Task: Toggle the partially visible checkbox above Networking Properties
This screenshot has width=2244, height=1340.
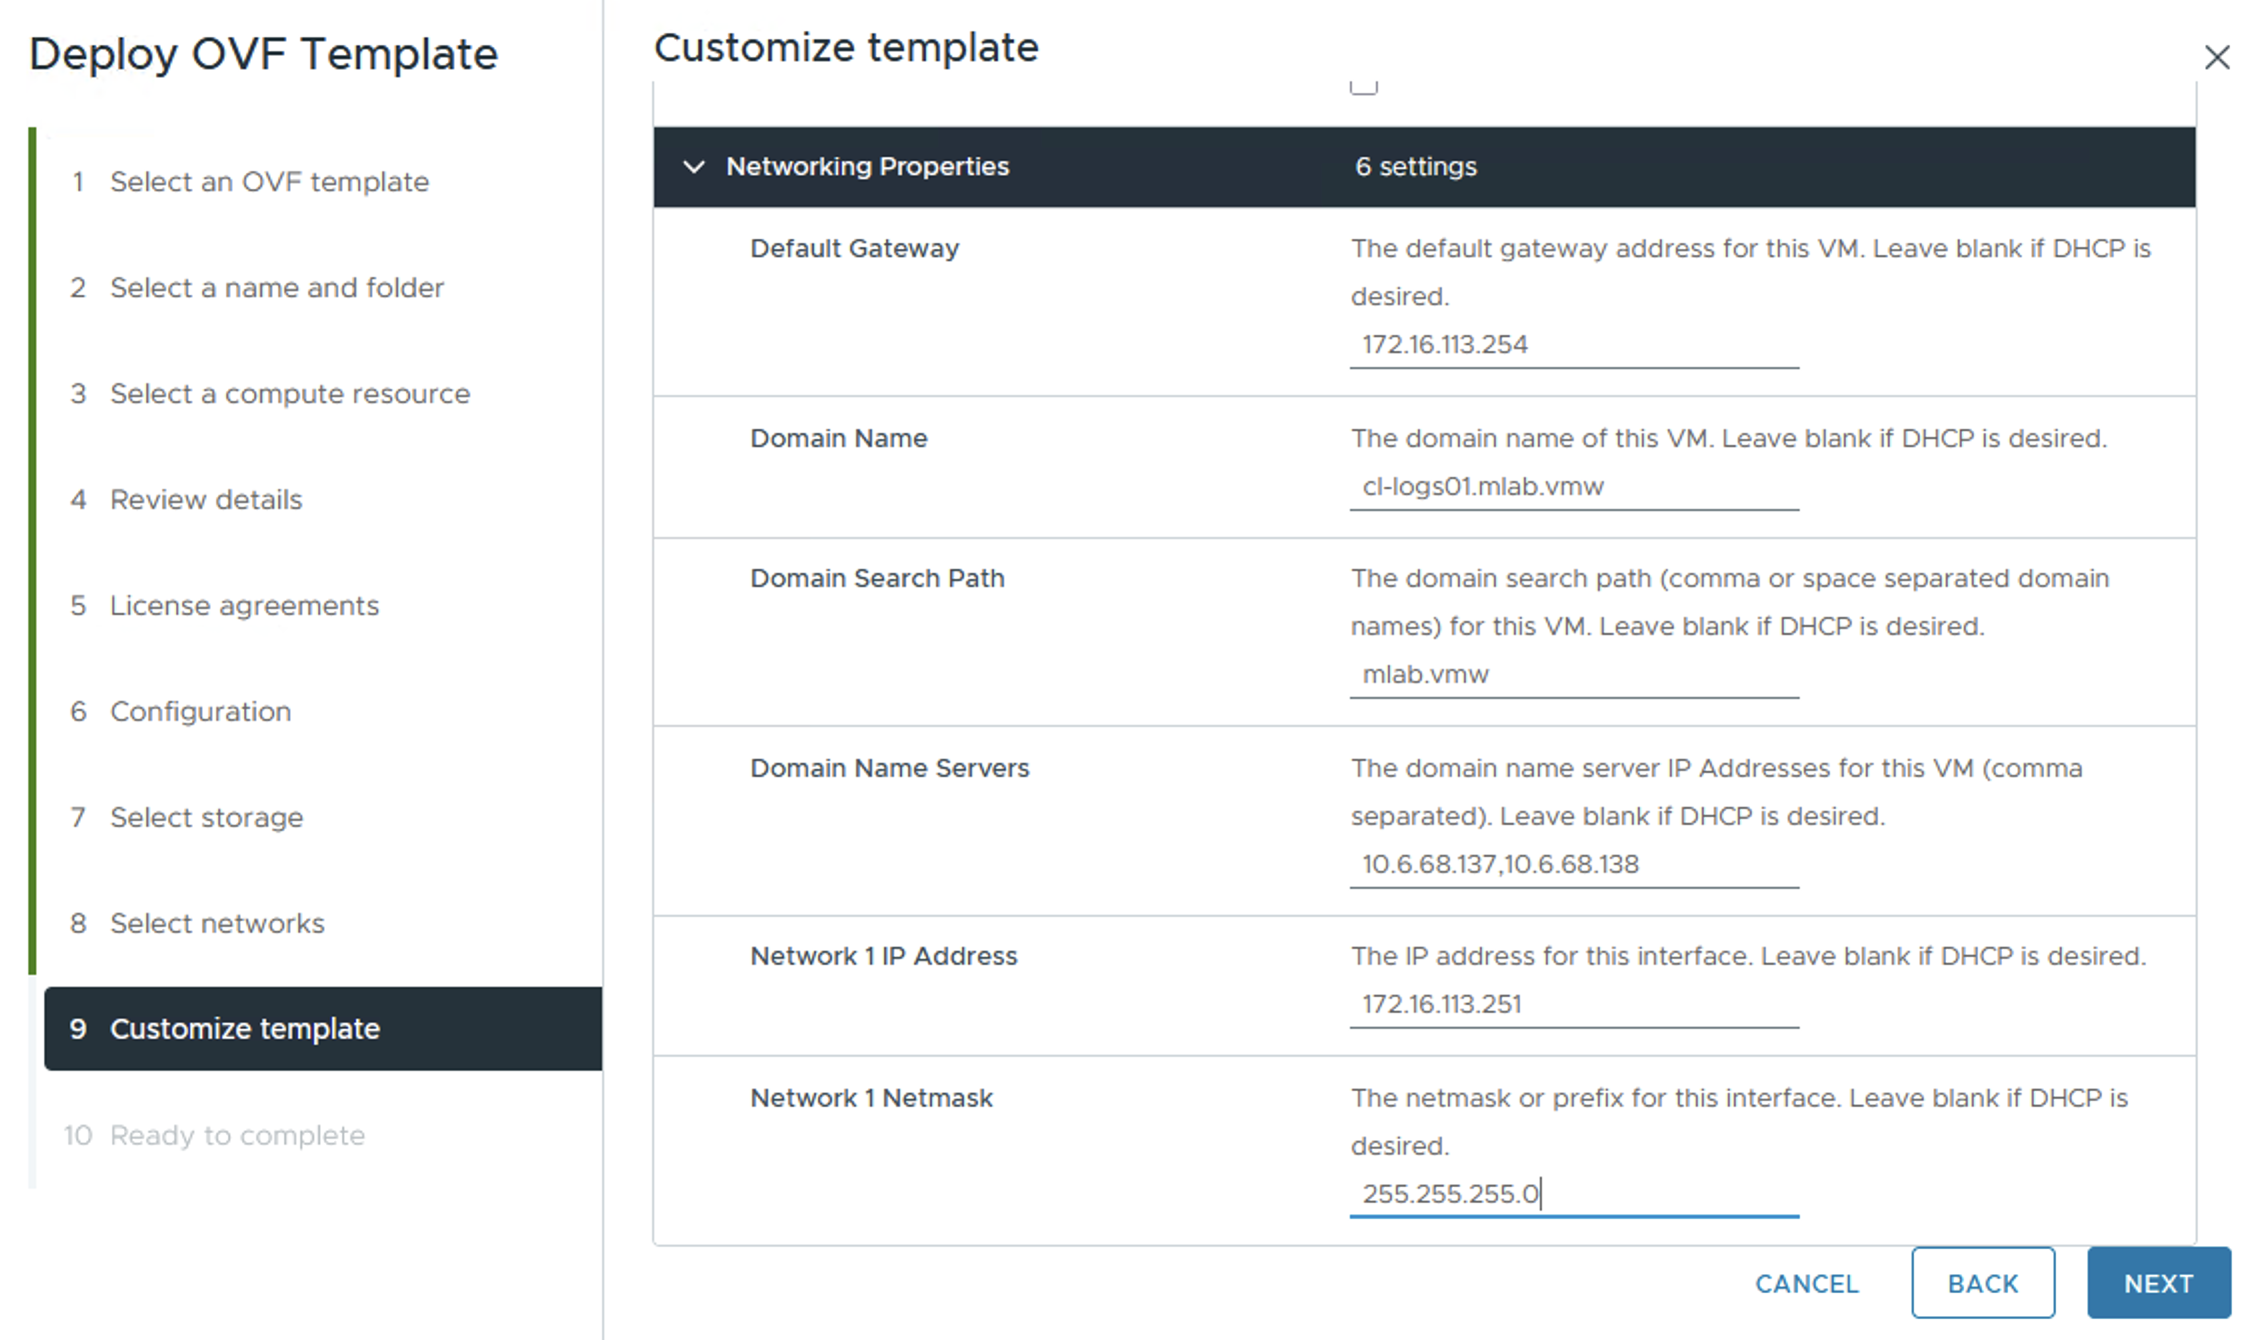Action: click(1363, 87)
